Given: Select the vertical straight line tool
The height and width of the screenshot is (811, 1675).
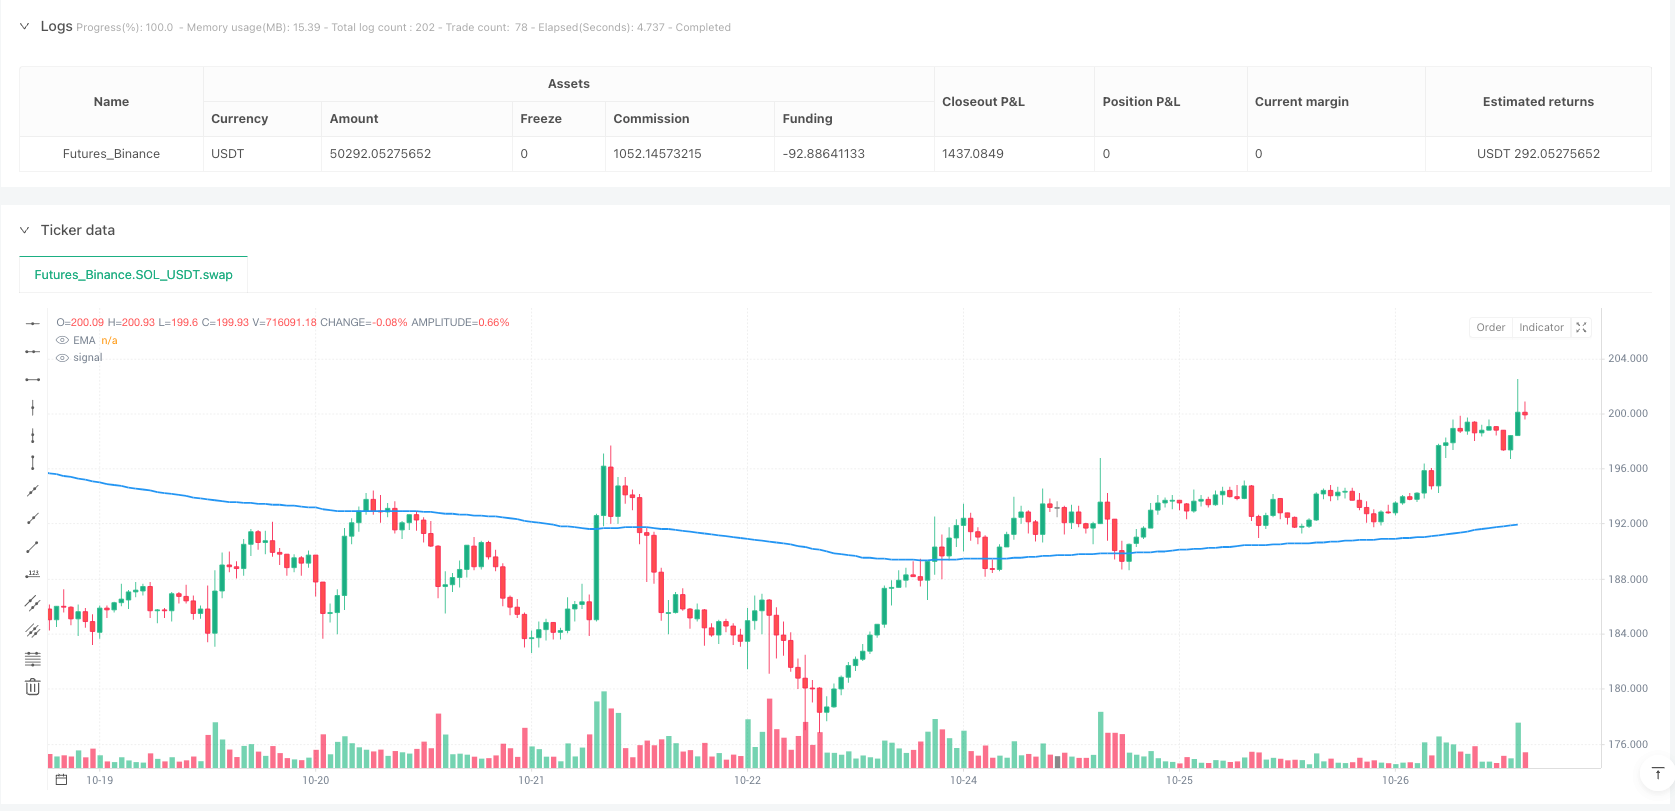Looking at the screenshot, I should (33, 407).
